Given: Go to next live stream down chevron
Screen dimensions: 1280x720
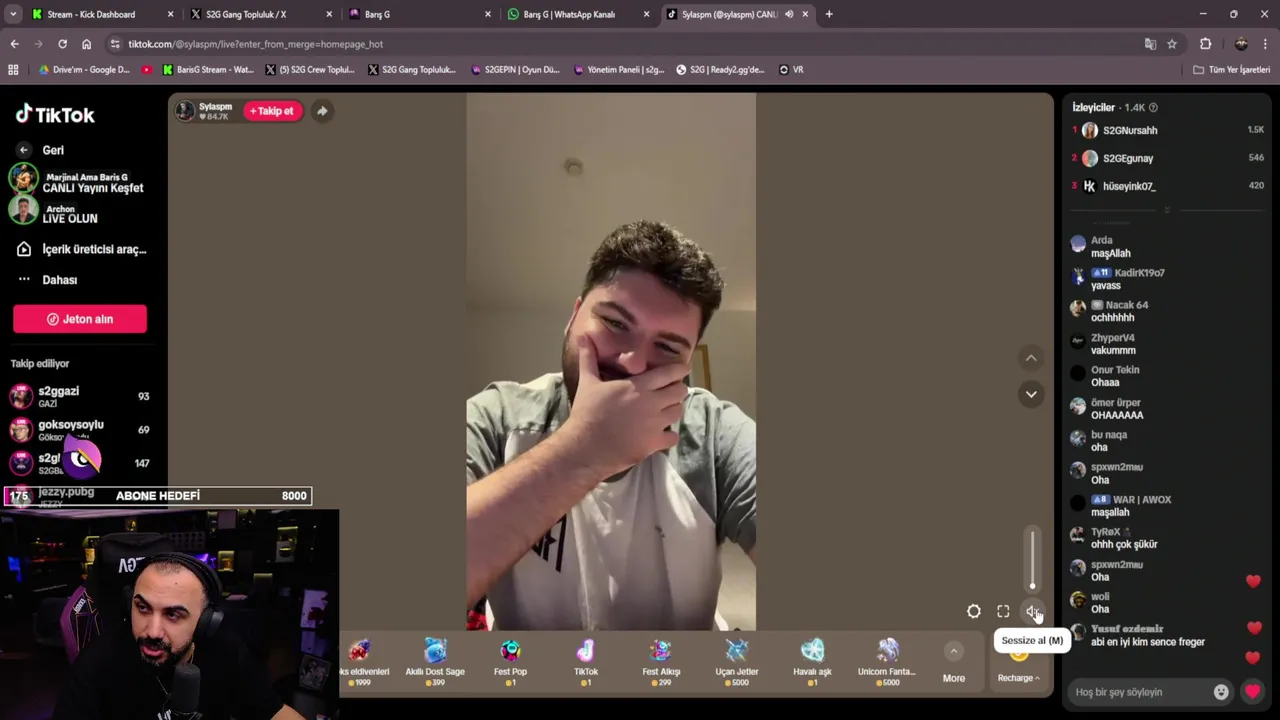Looking at the screenshot, I should pos(1031,394).
